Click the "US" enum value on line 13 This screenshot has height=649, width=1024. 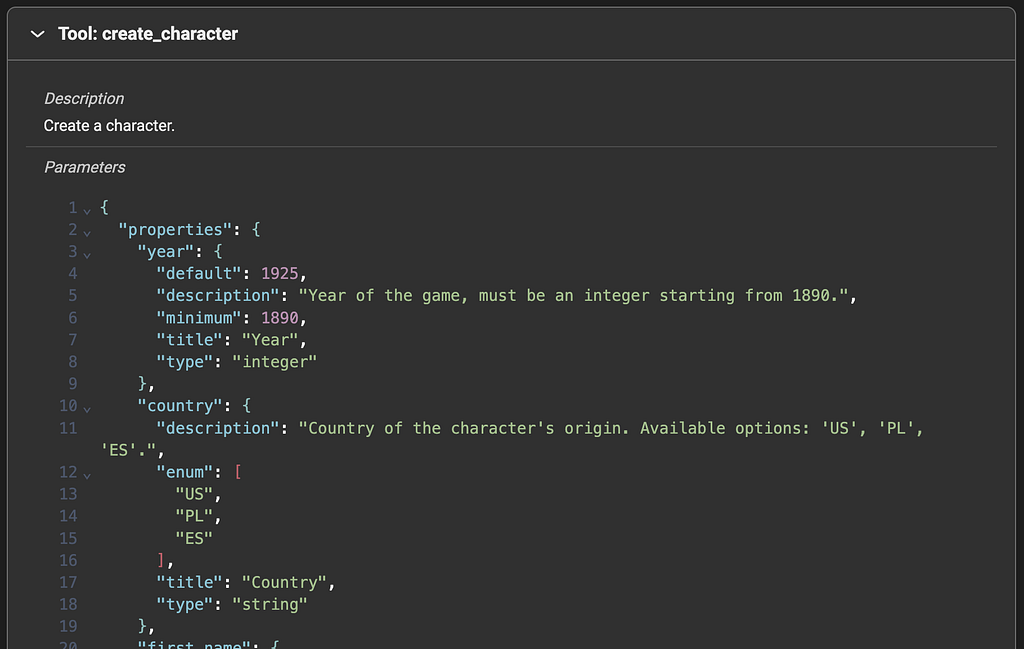pos(194,494)
